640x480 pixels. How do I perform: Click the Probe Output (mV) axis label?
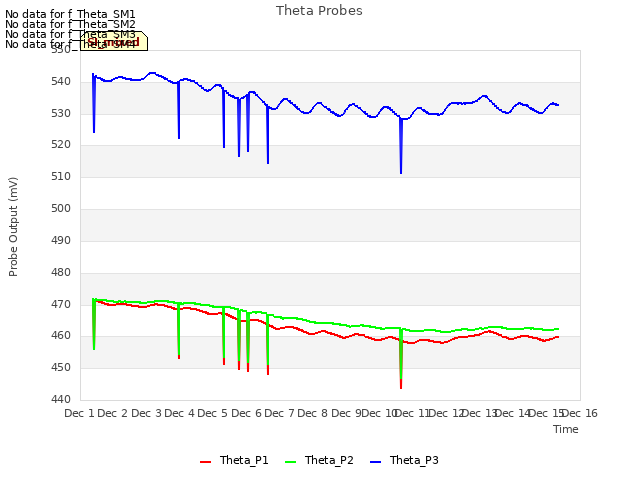[x=13, y=227]
